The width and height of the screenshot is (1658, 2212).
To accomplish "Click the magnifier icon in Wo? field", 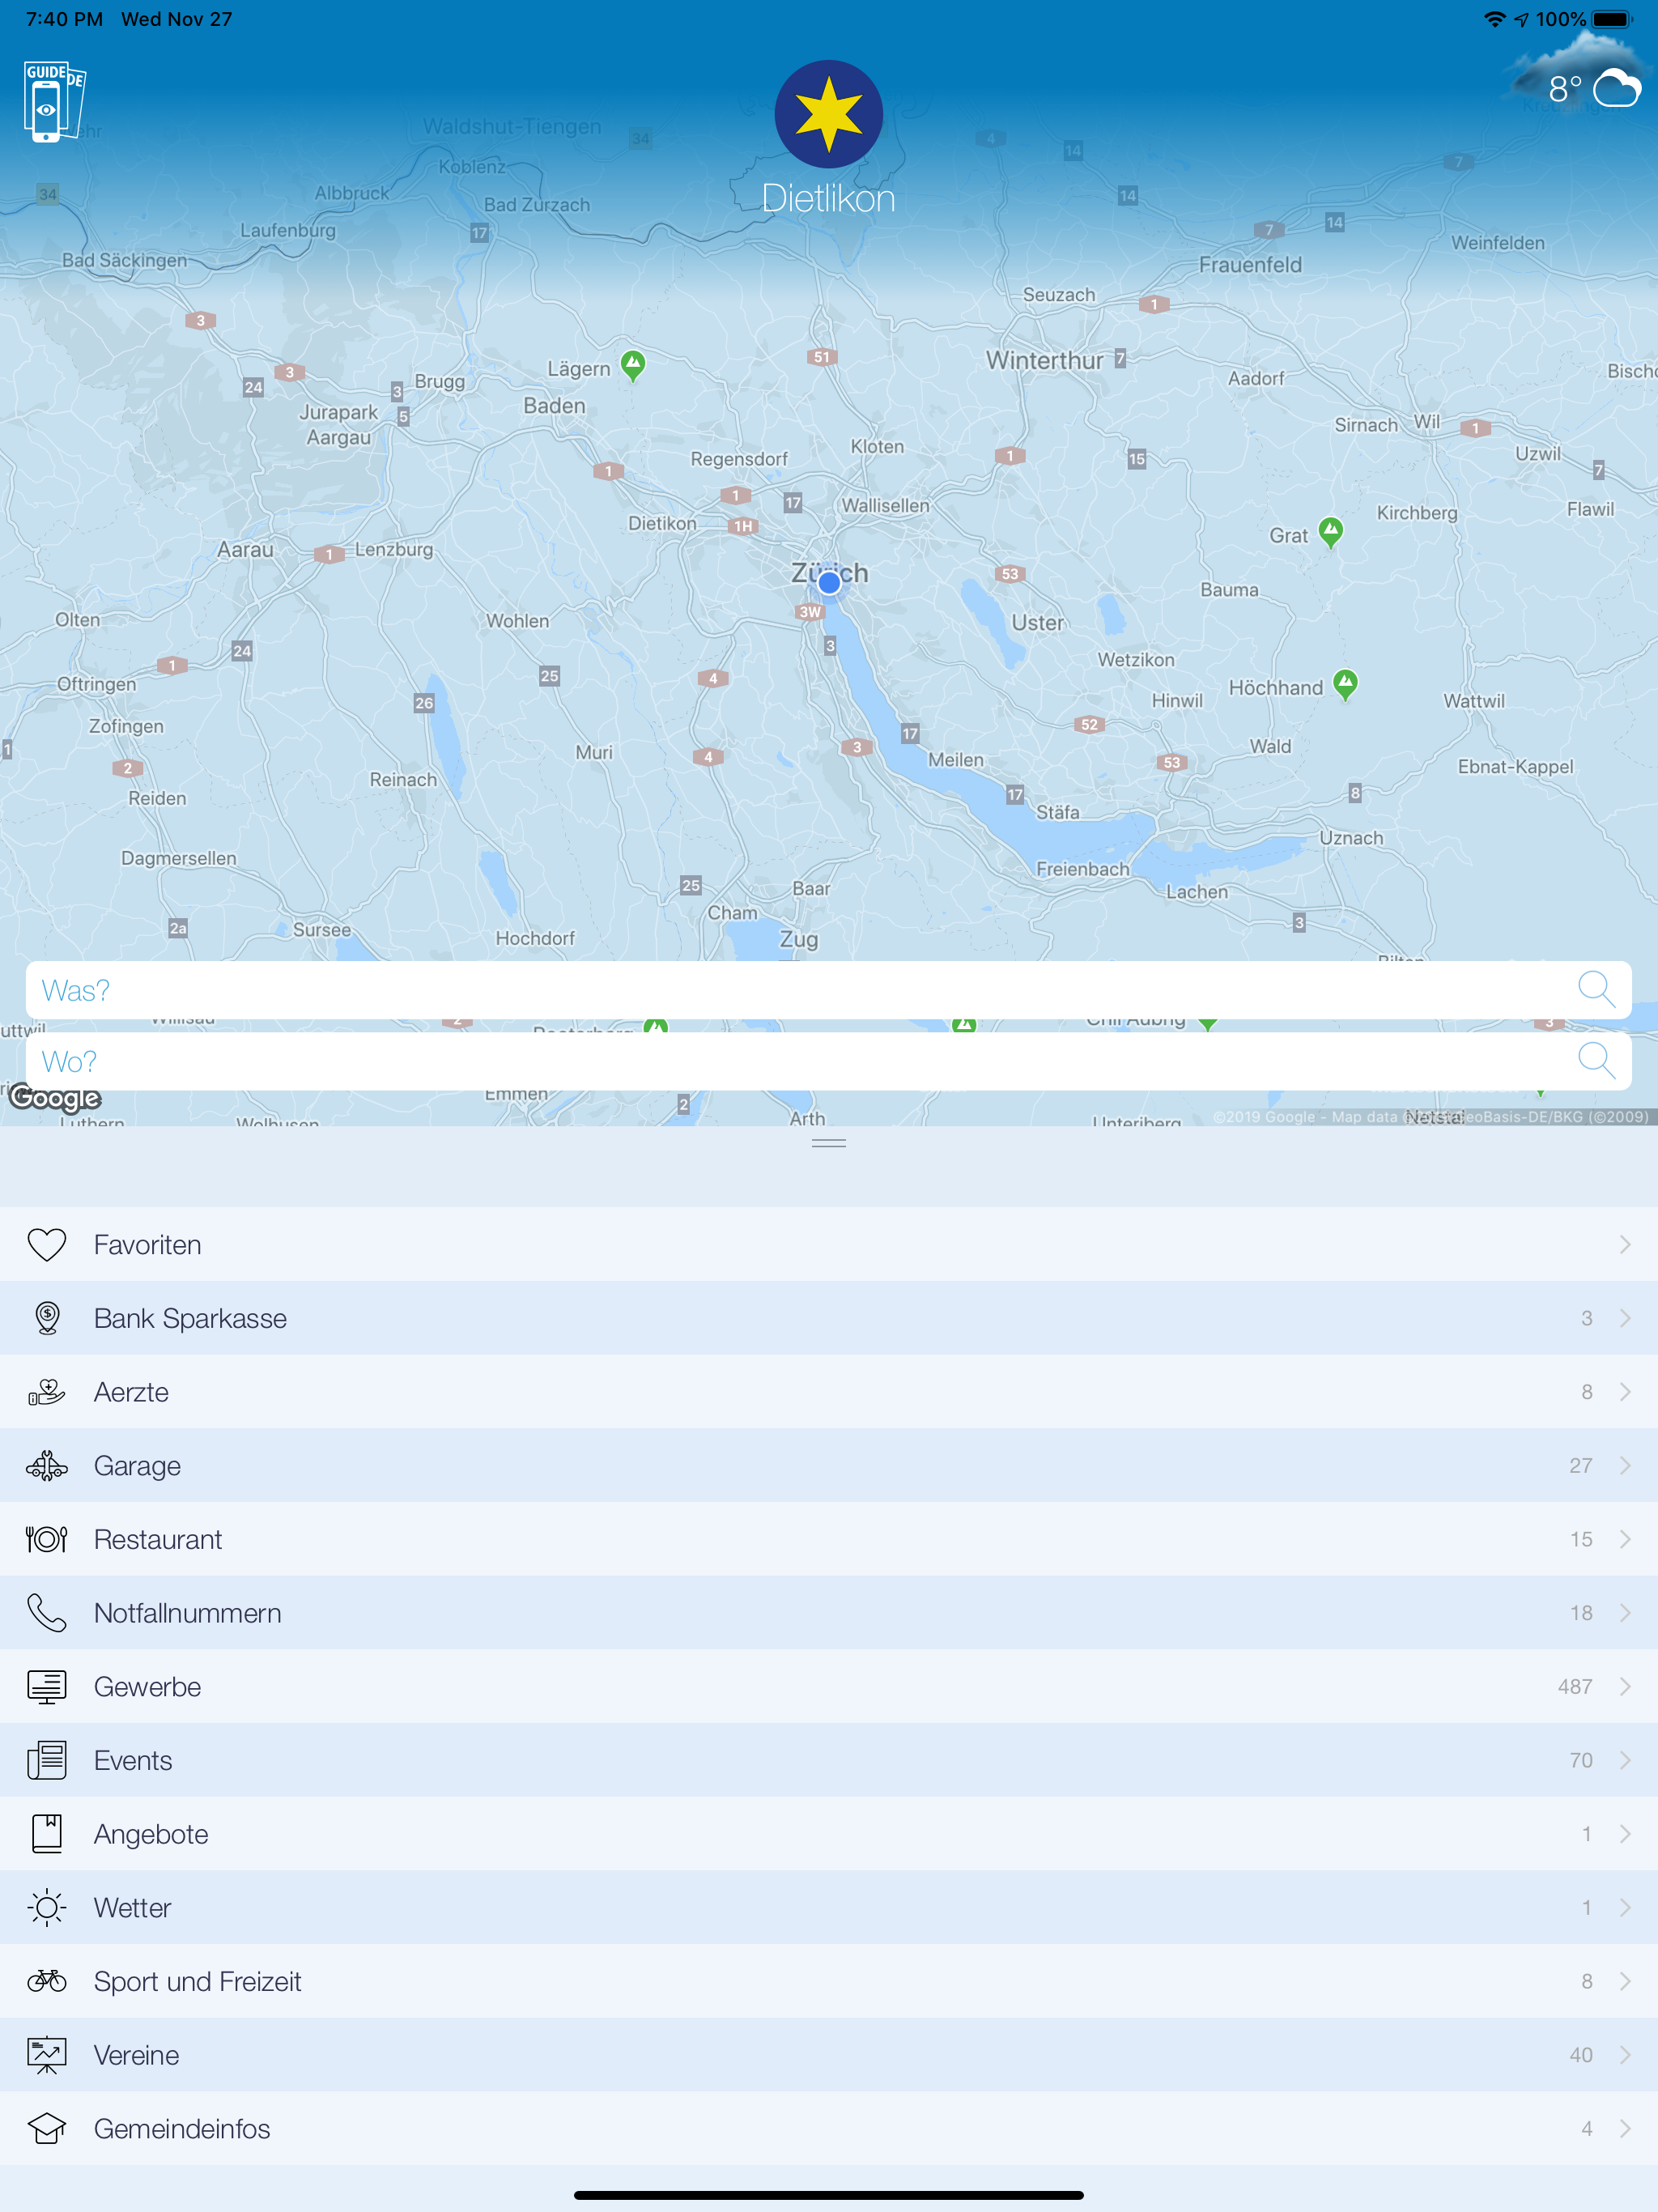I will click(x=1594, y=1060).
